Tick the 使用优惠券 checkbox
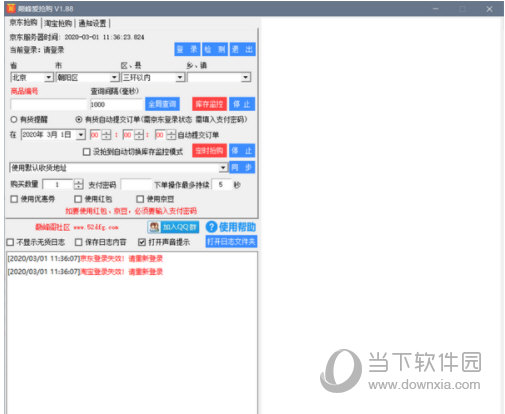 click(x=14, y=199)
